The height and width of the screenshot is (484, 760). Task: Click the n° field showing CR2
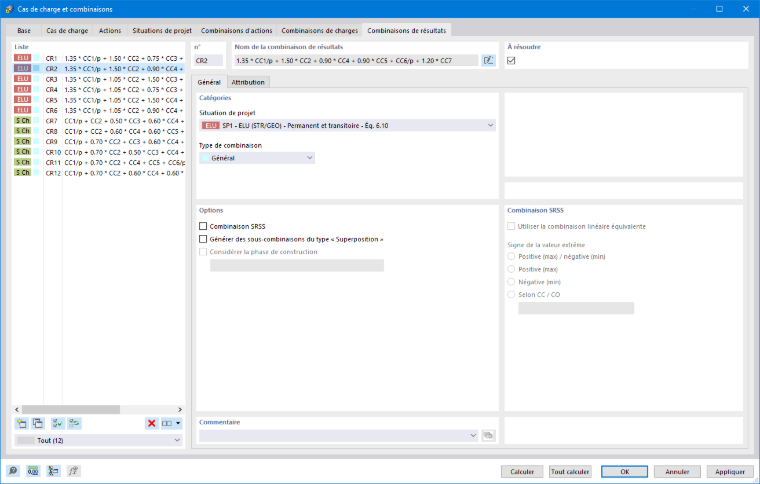208,61
